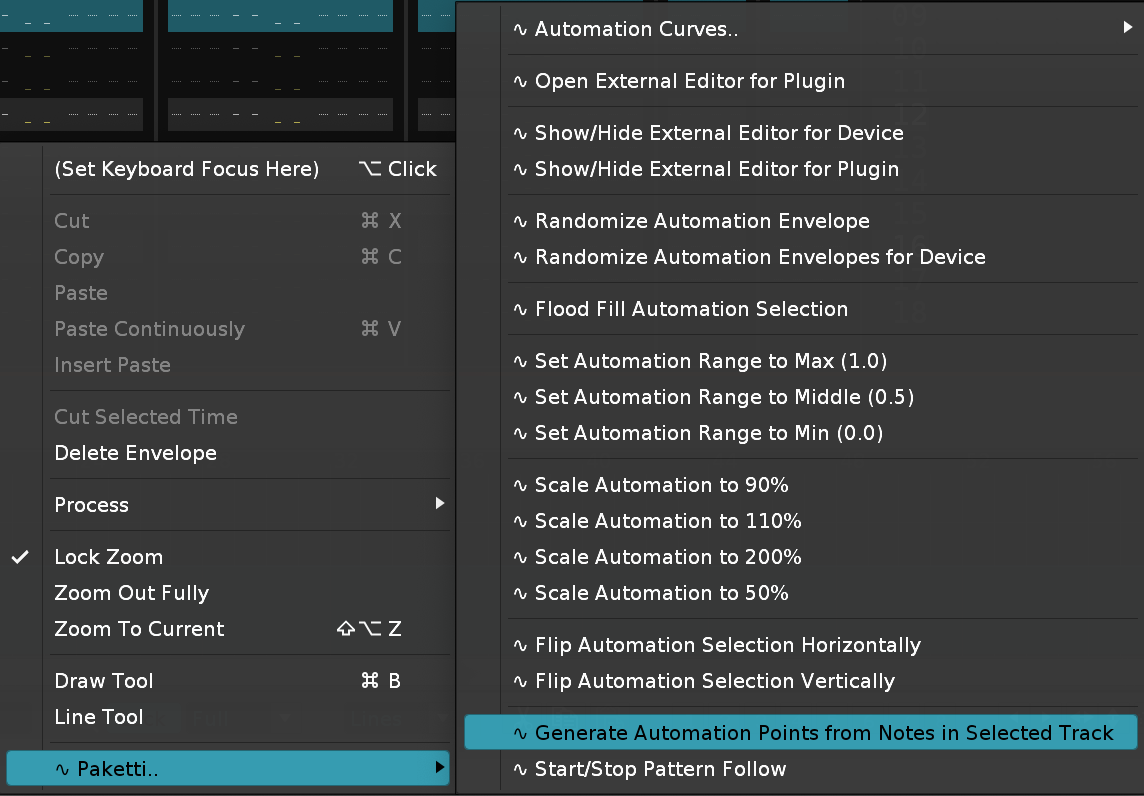
Task: Select the Line Tool option
Action: pos(99,717)
